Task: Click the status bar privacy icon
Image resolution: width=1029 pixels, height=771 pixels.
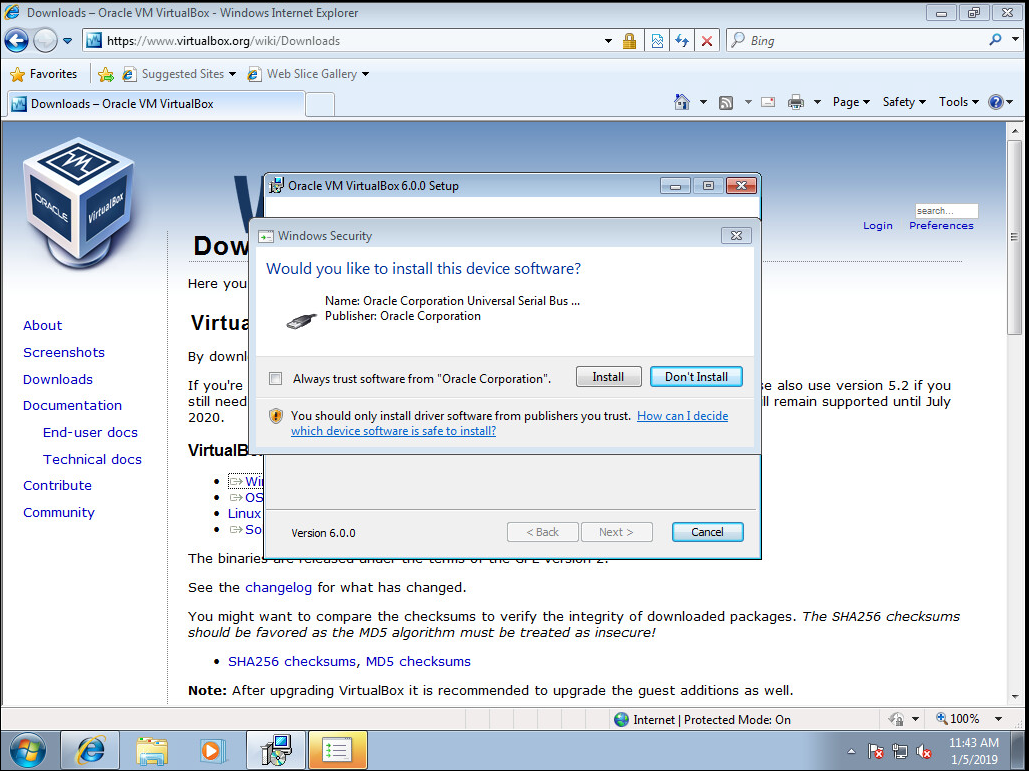Action: (896, 719)
